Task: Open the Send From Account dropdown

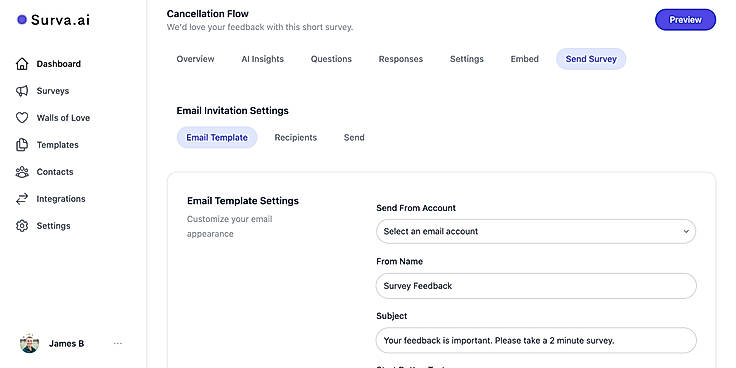Action: [536, 231]
